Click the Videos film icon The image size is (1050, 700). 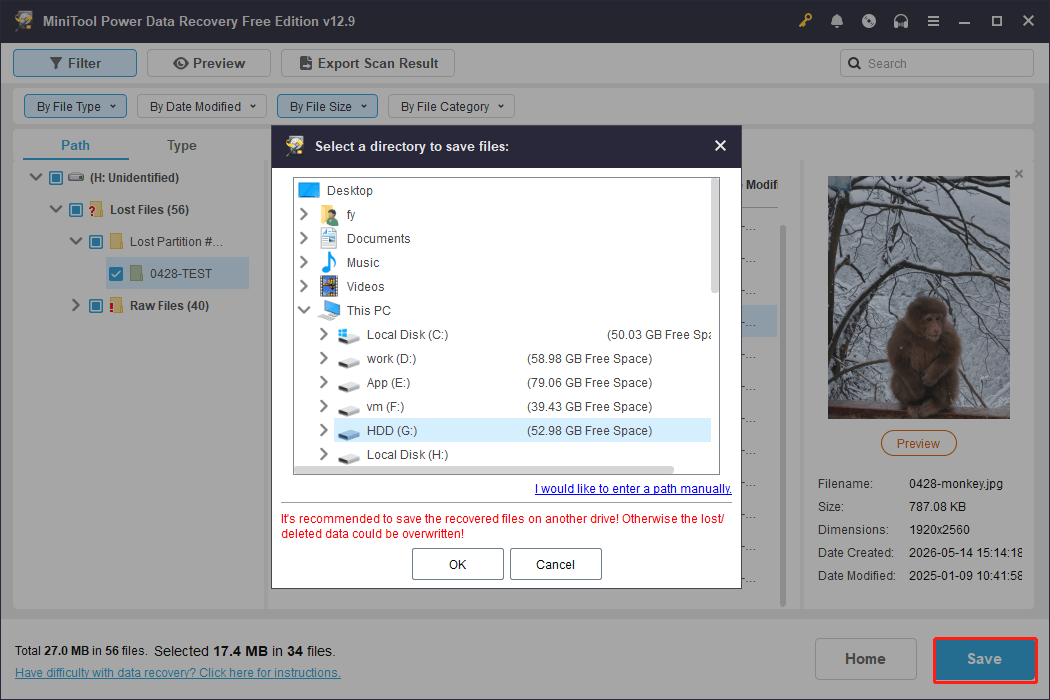(329, 287)
